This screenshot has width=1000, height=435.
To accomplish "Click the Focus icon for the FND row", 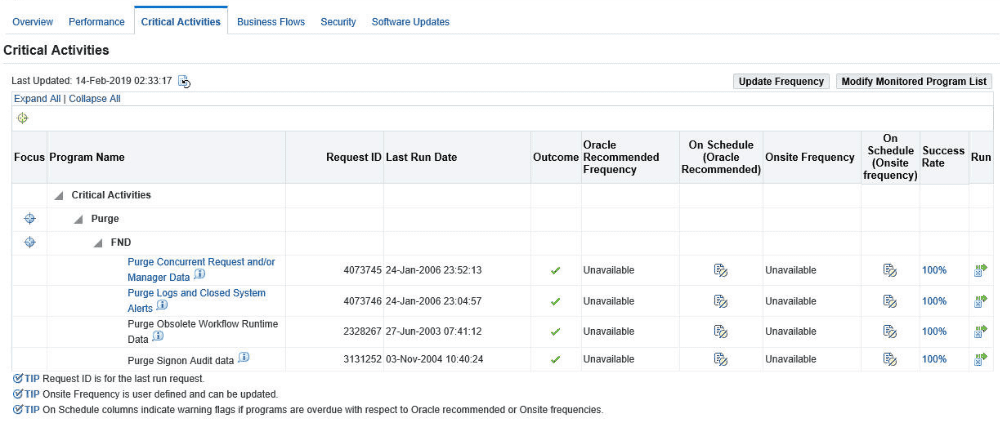I will [x=29, y=242].
